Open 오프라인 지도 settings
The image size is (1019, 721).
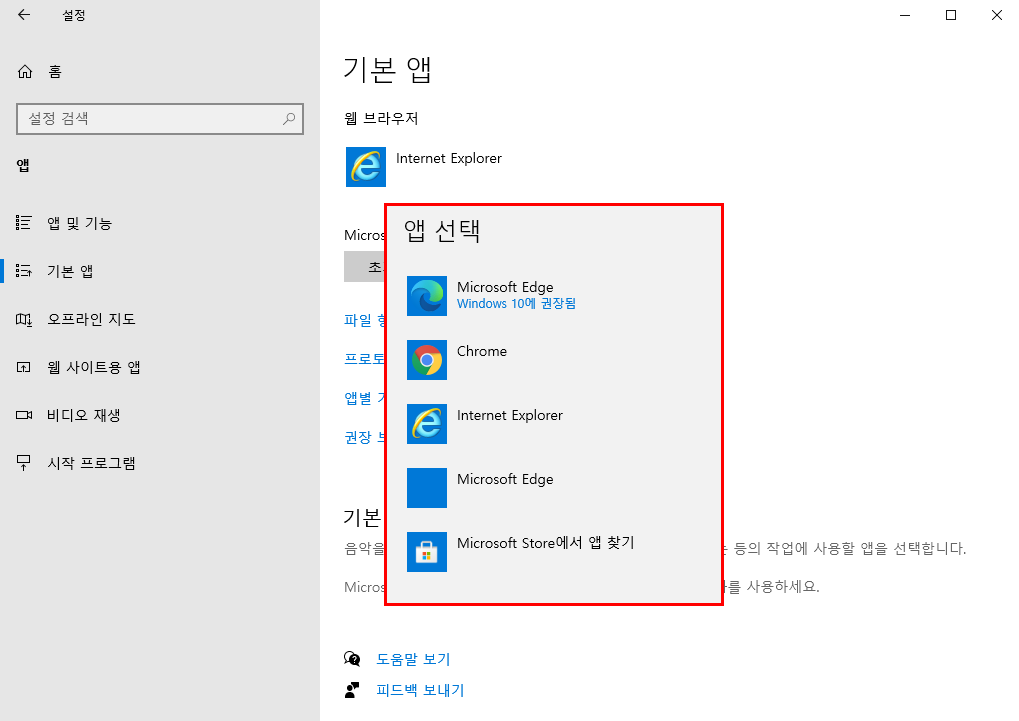tap(75, 319)
